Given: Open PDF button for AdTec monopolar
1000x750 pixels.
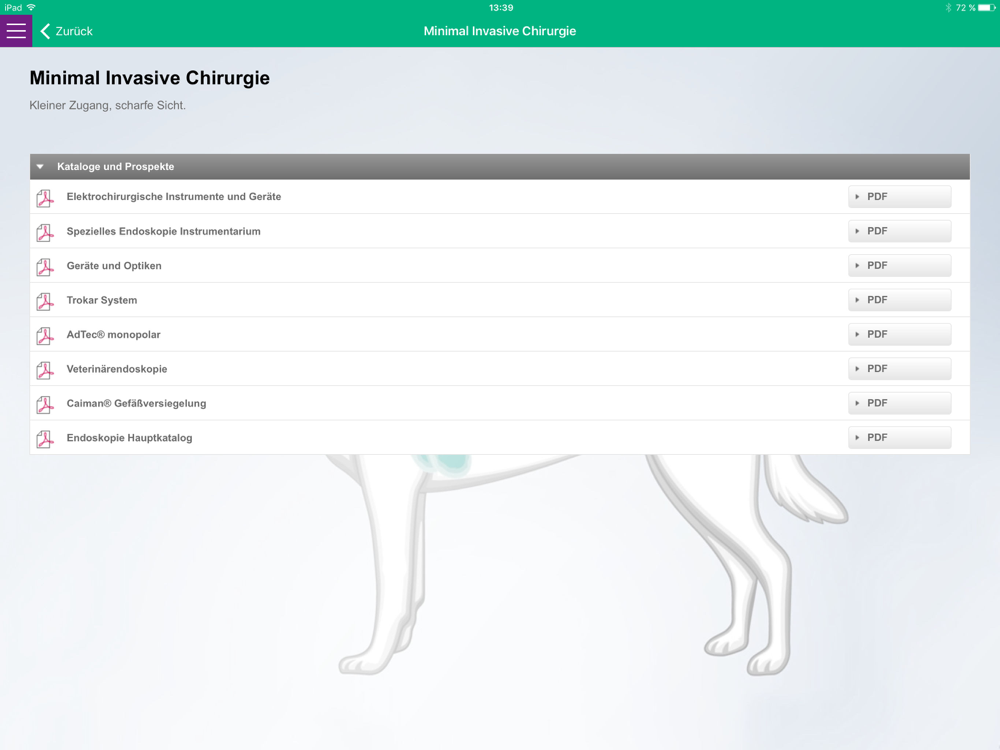Looking at the screenshot, I should tap(899, 334).
